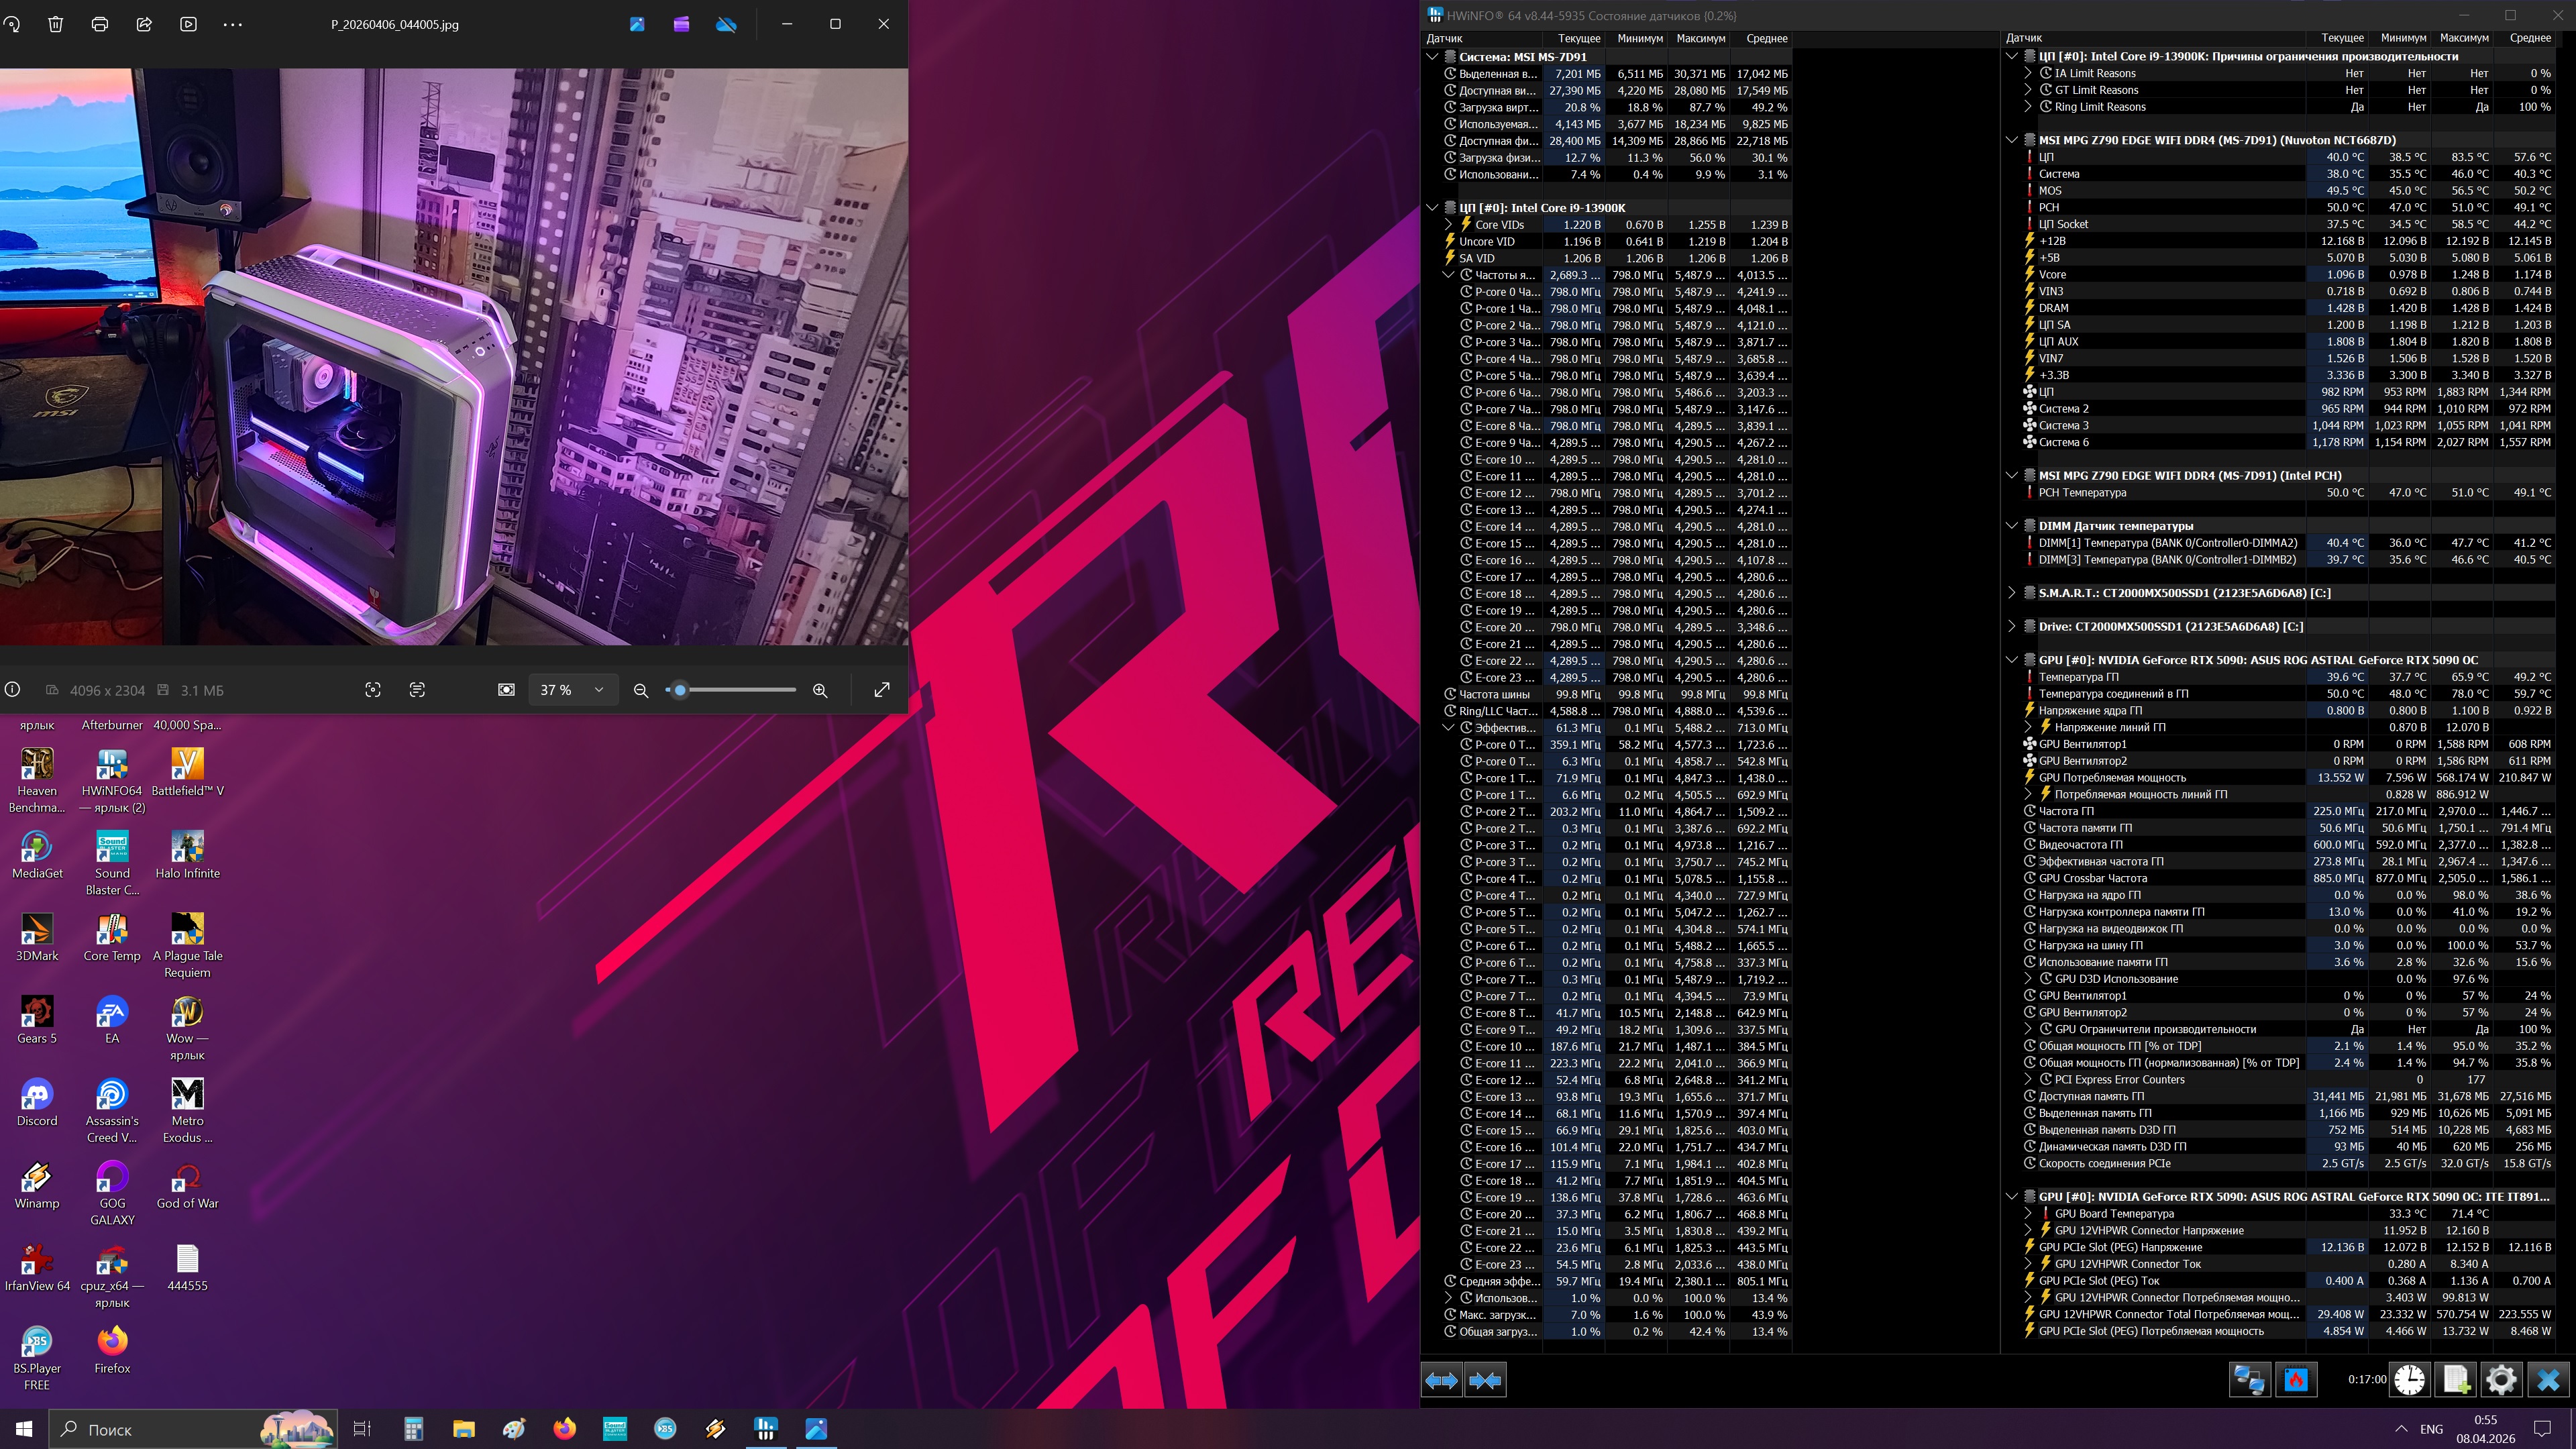
Task: Start slideshow with the play icon
Action: pyautogui.click(x=188, y=24)
